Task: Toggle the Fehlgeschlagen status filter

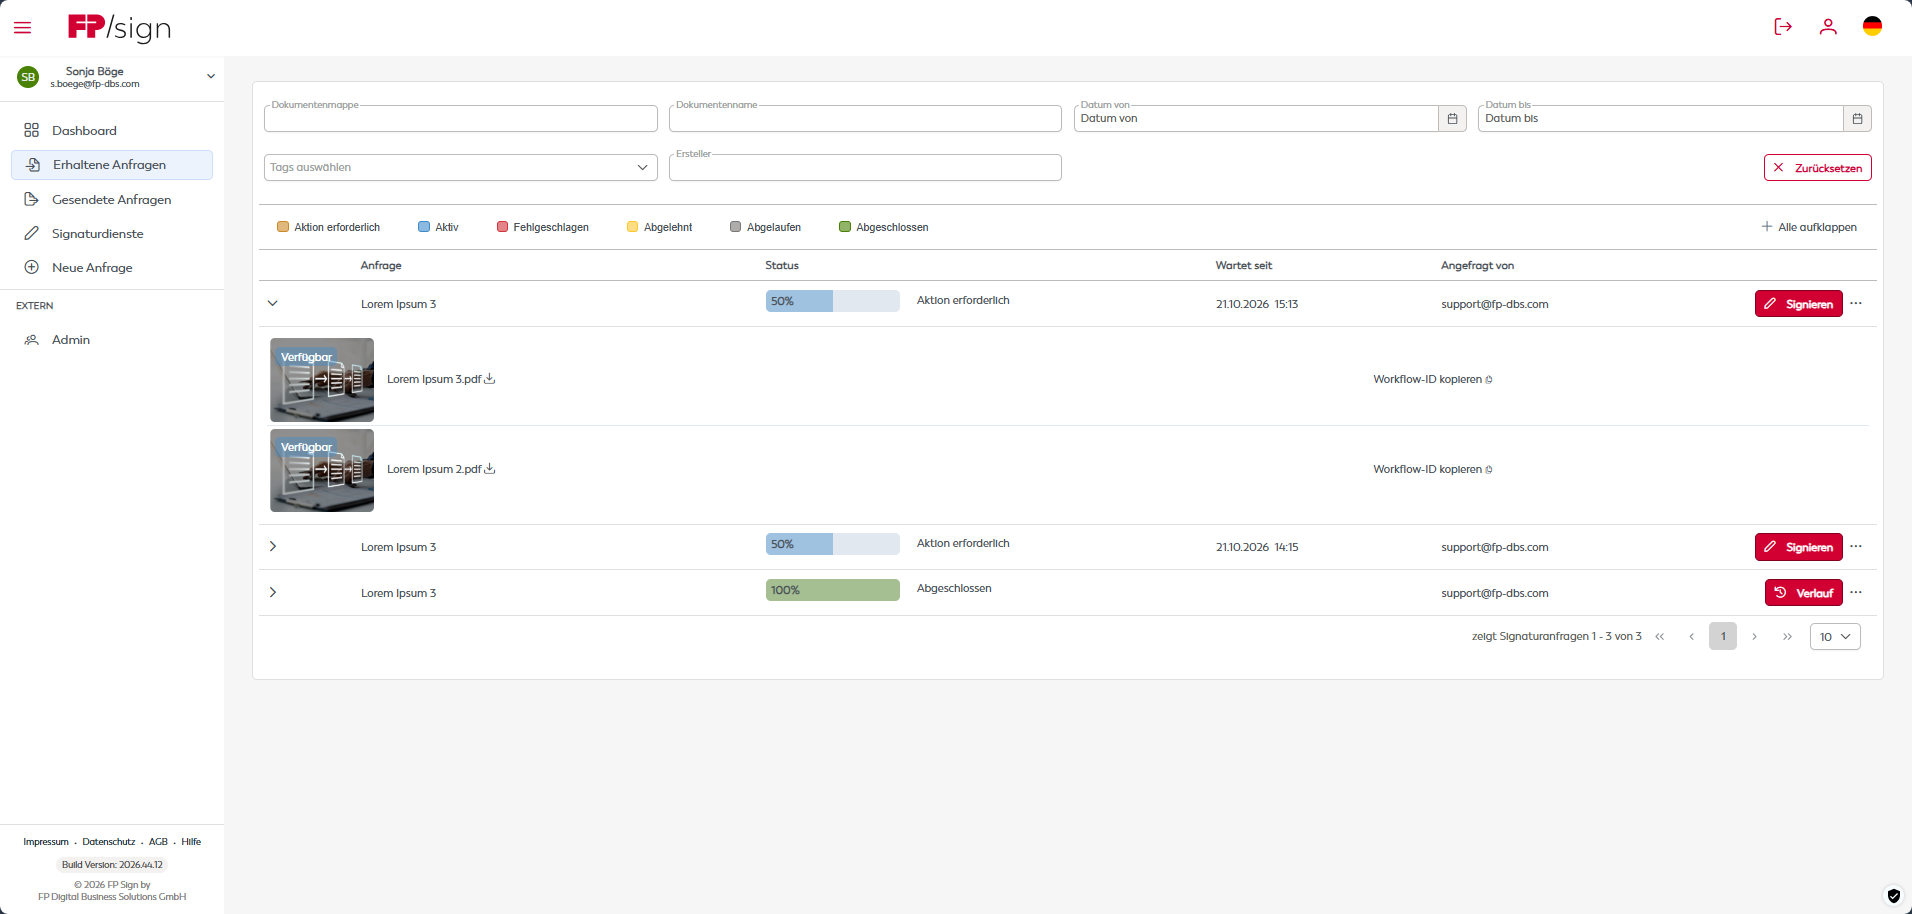Action: click(x=542, y=227)
